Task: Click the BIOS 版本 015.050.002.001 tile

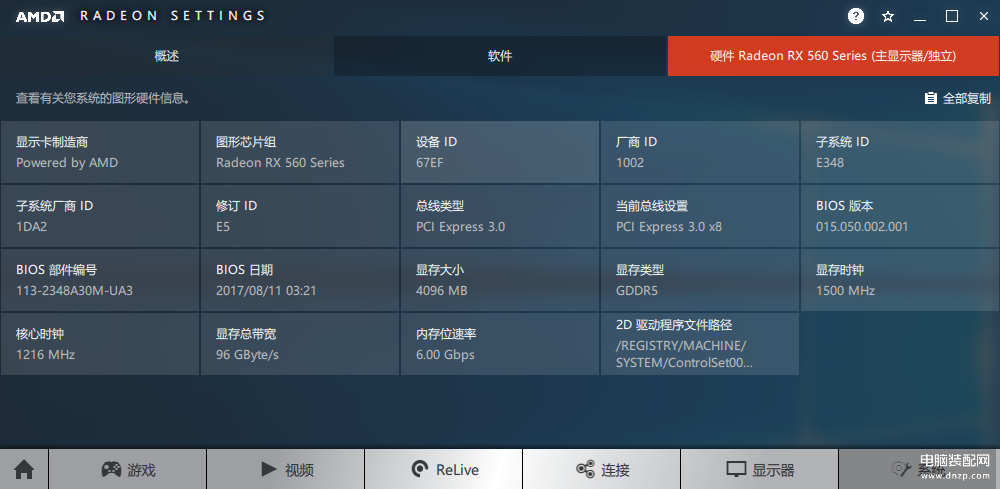Action: pyautogui.click(x=900, y=216)
